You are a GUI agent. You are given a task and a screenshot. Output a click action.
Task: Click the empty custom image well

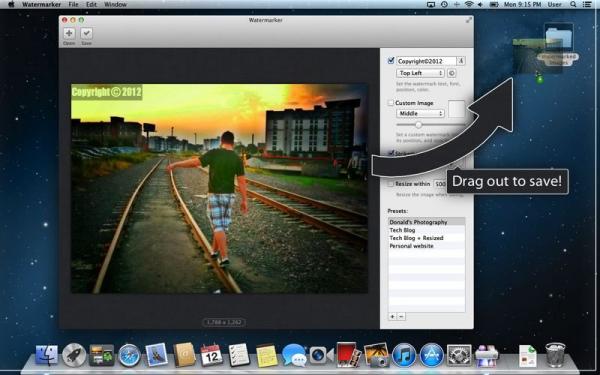point(457,109)
